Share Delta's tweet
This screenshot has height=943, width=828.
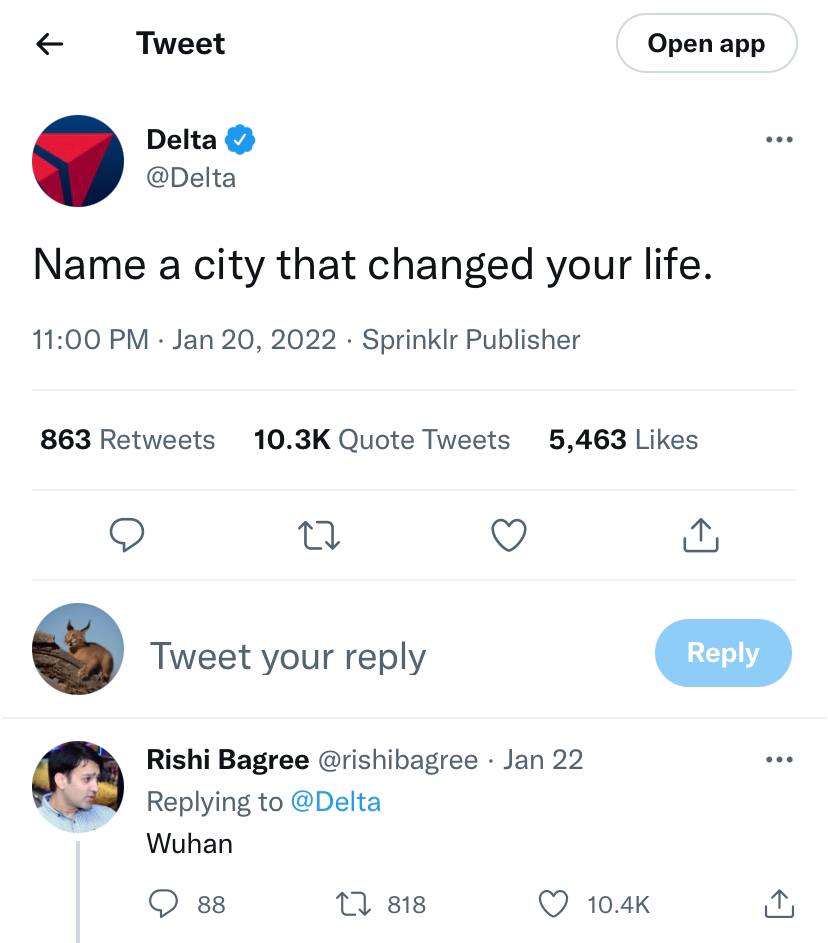point(700,536)
